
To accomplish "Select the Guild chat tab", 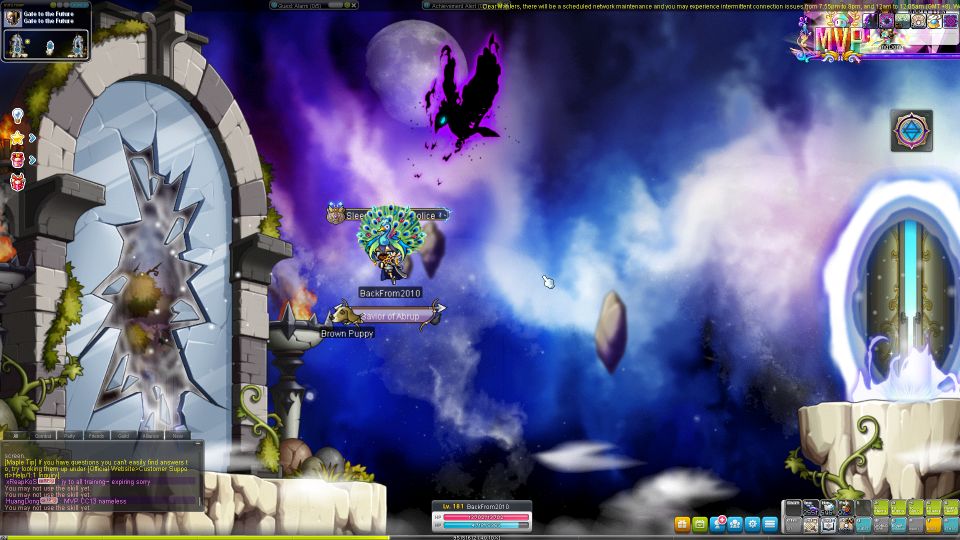I will [x=124, y=436].
